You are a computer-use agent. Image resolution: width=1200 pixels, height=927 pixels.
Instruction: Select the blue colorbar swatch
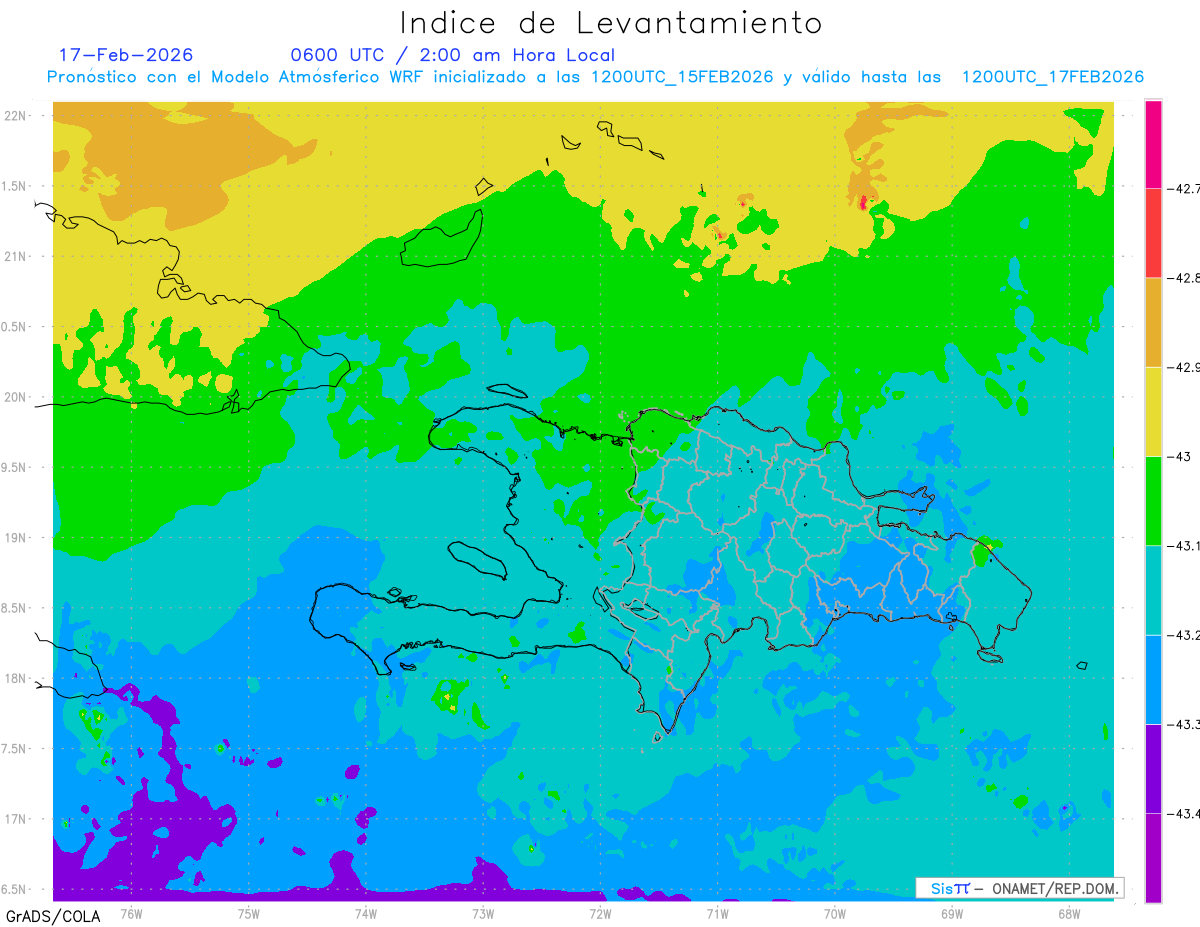click(1153, 679)
